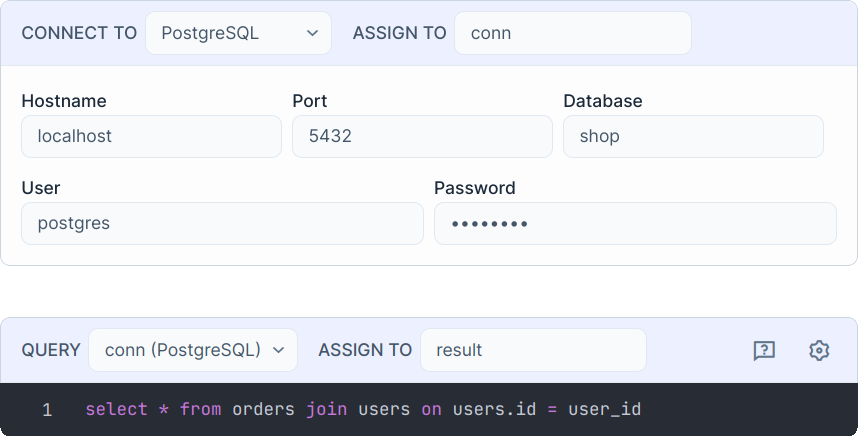
Task: Click chevron arrow beside PostgreSQL
Action: coord(311,33)
